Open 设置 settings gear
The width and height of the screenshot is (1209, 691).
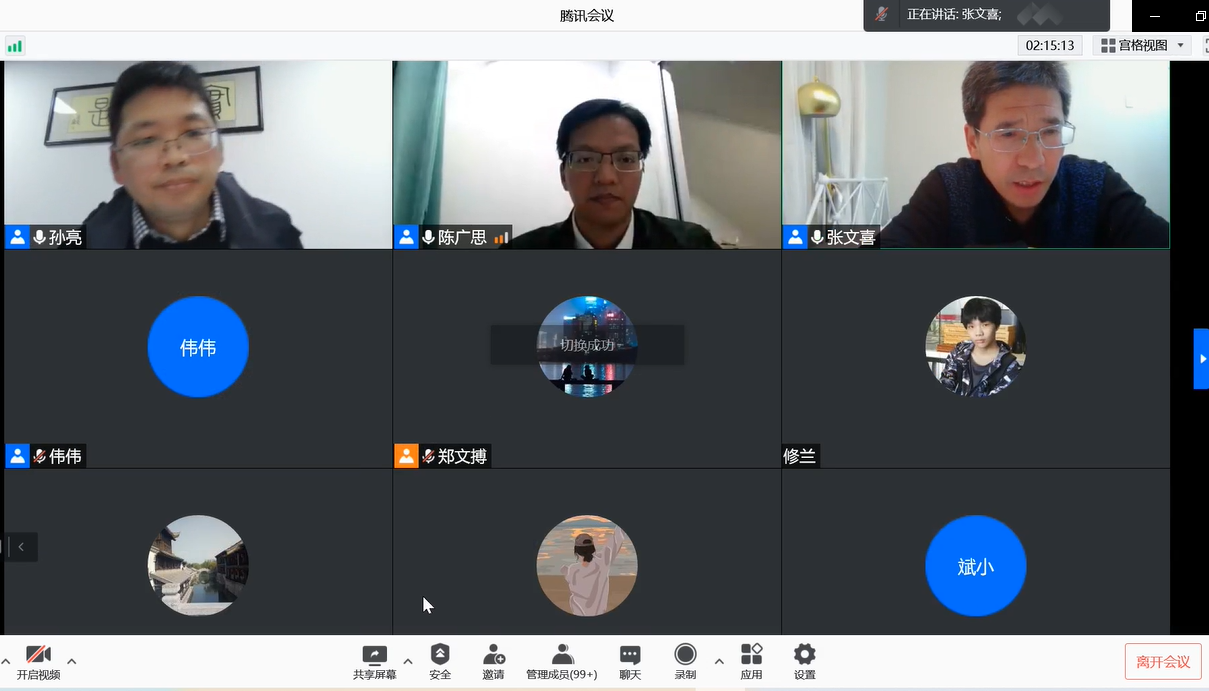coord(804,661)
